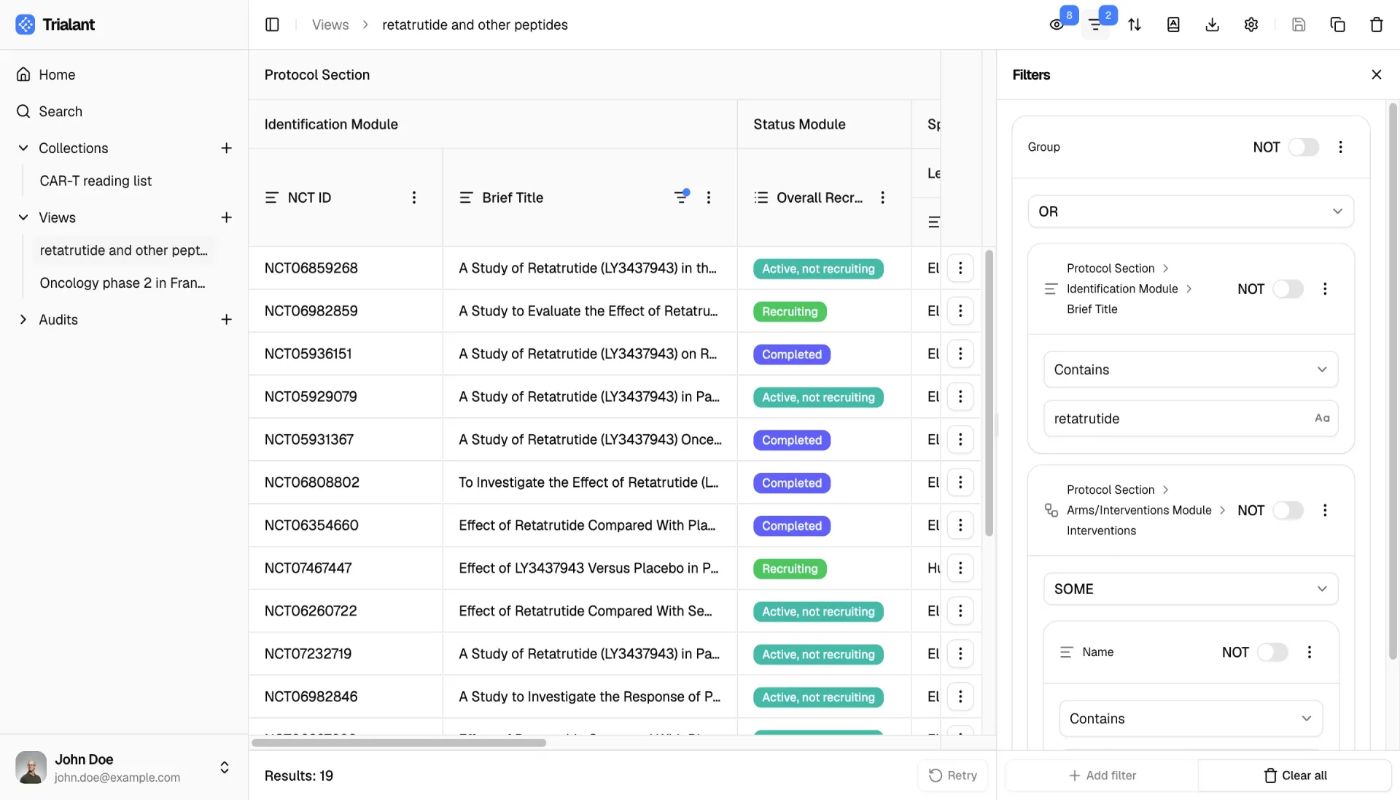Click Views breadcrumb link
This screenshot has height=800, width=1400.
click(330, 25)
